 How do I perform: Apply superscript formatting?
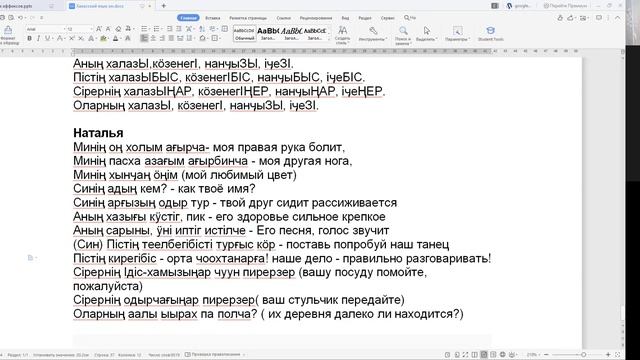71,38
